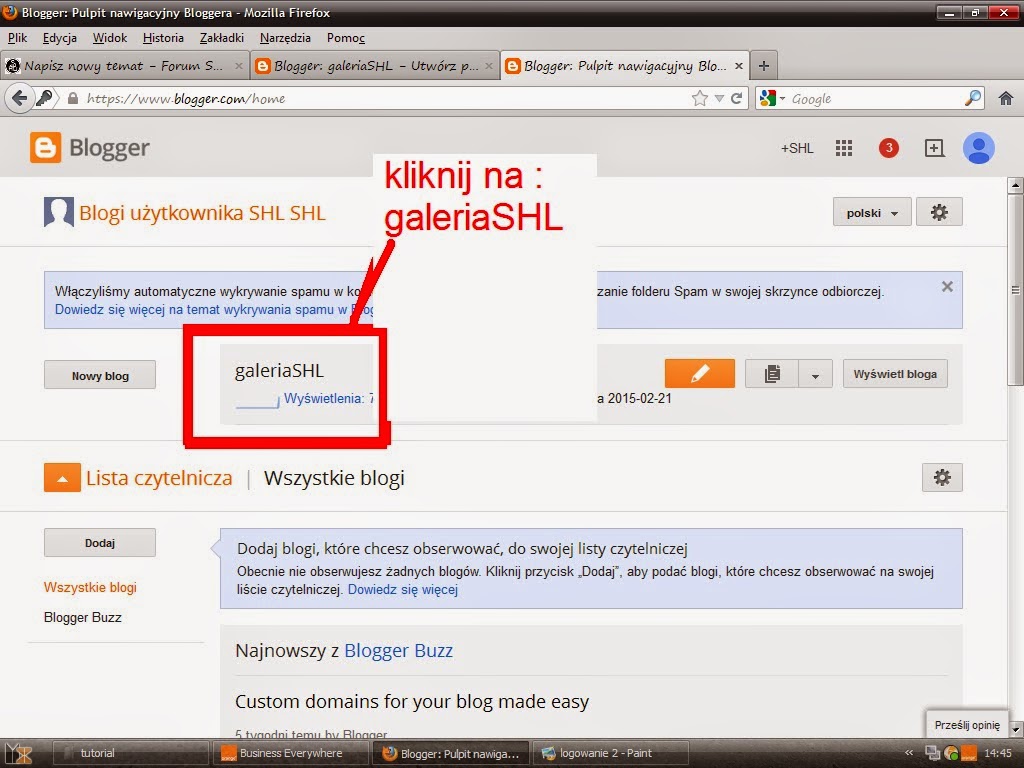Click the Google search field

point(875,99)
